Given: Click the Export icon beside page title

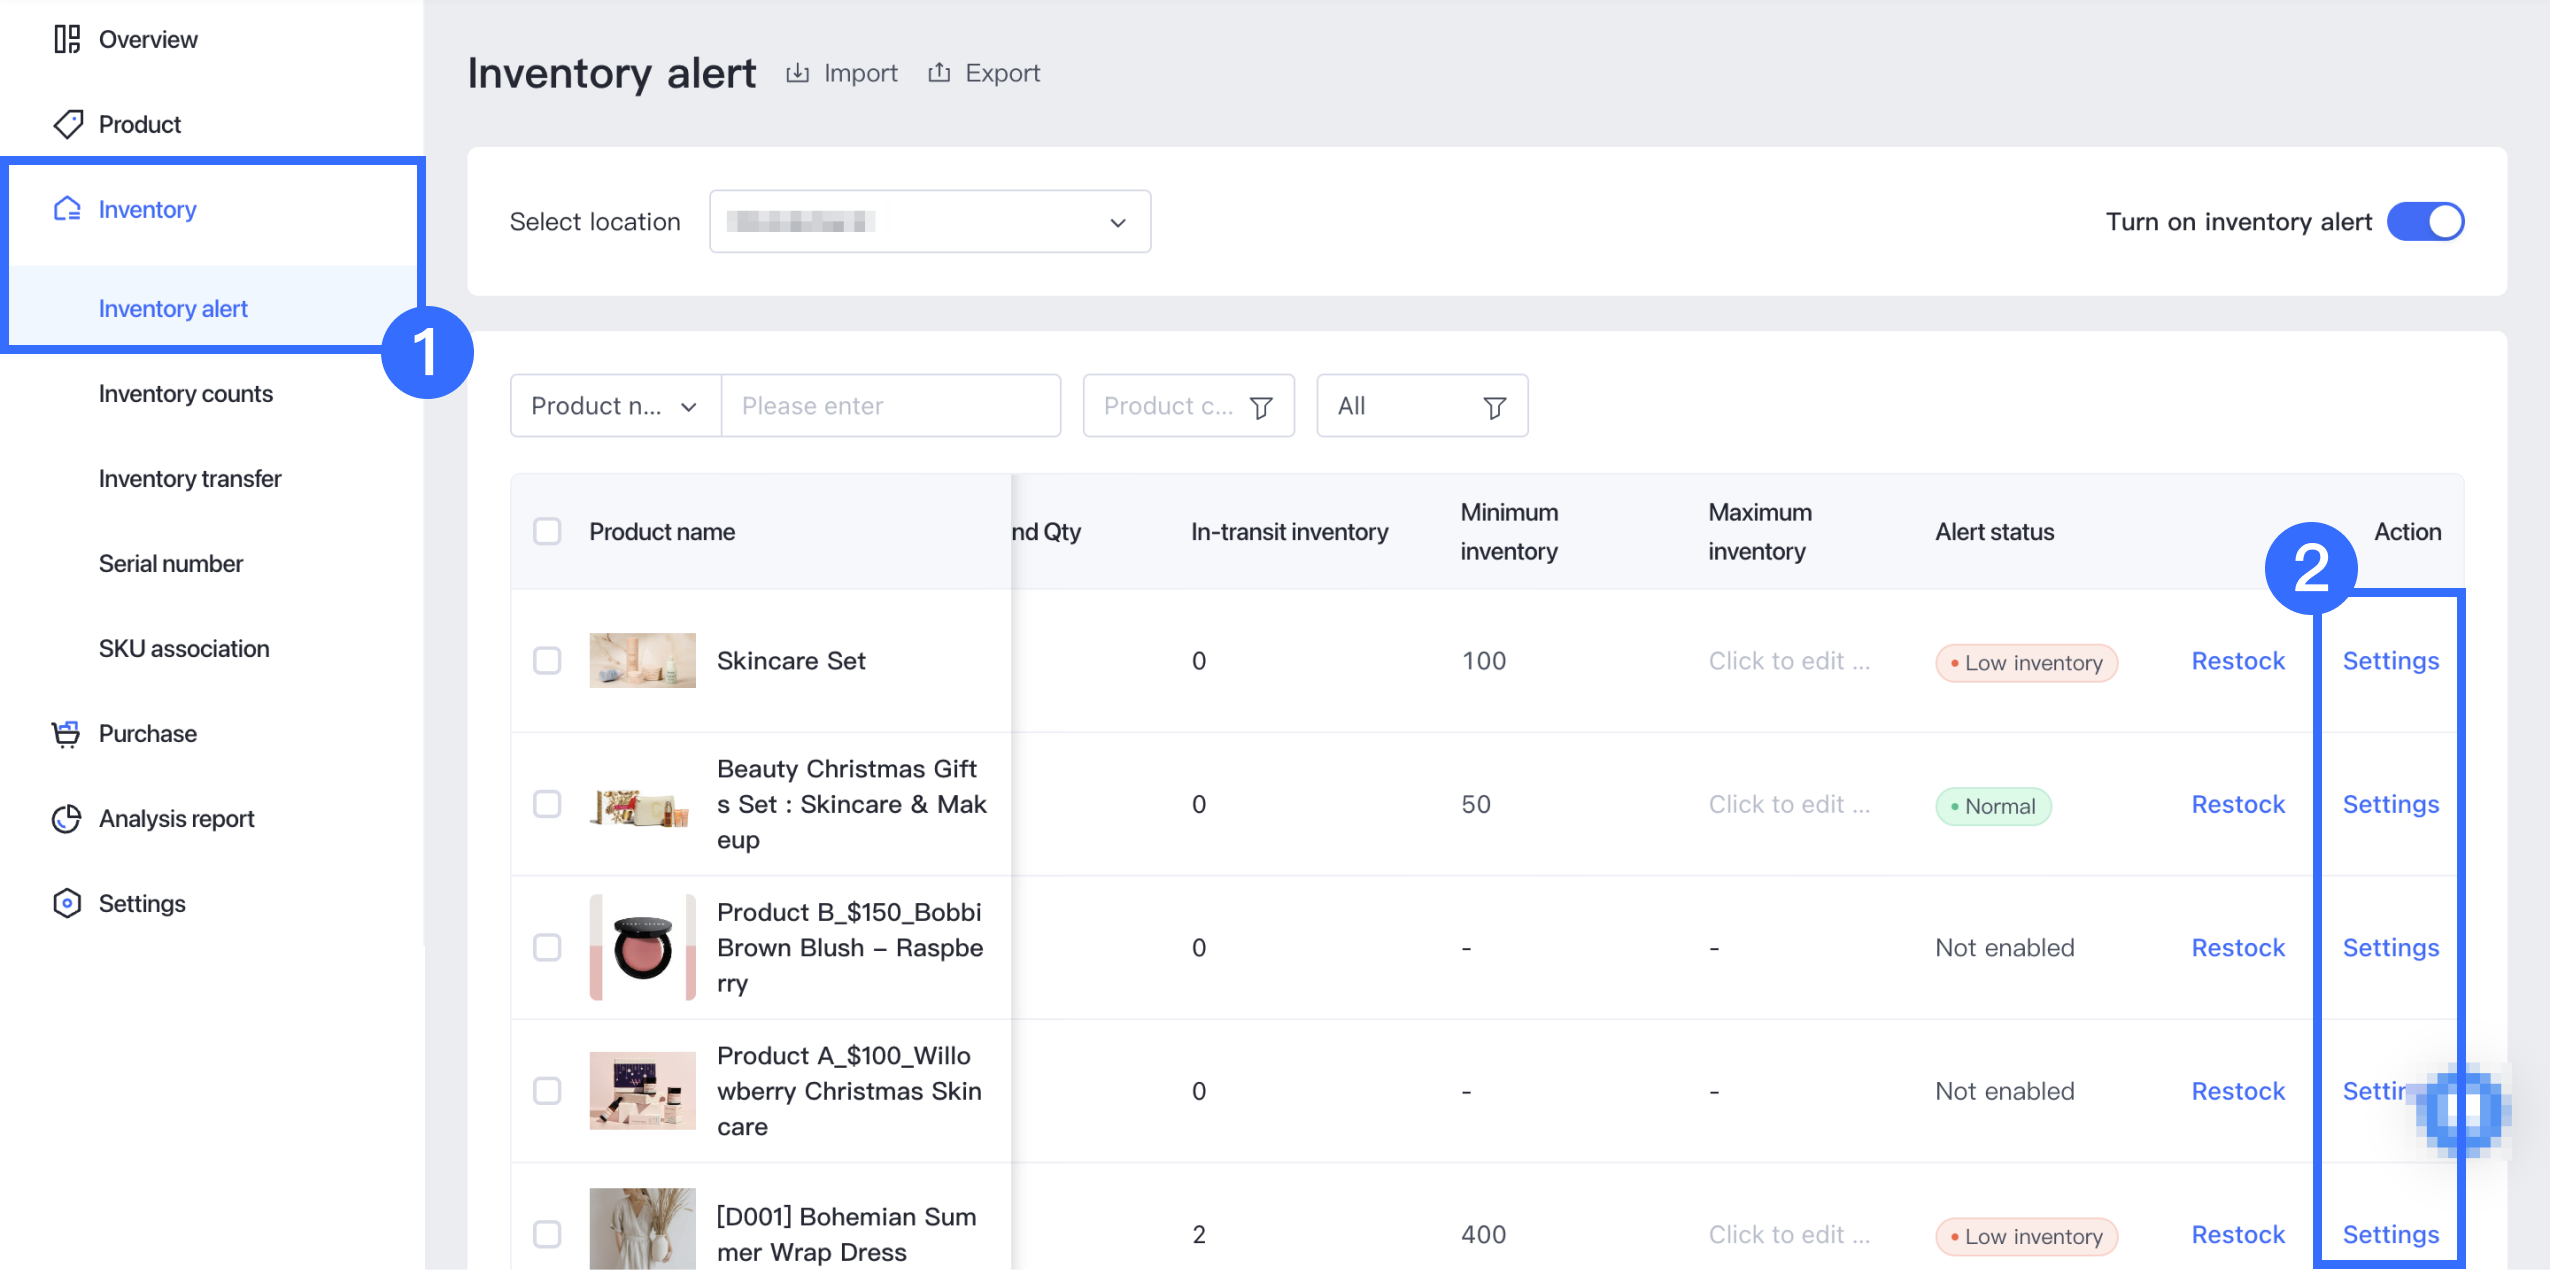Looking at the screenshot, I should click(938, 73).
